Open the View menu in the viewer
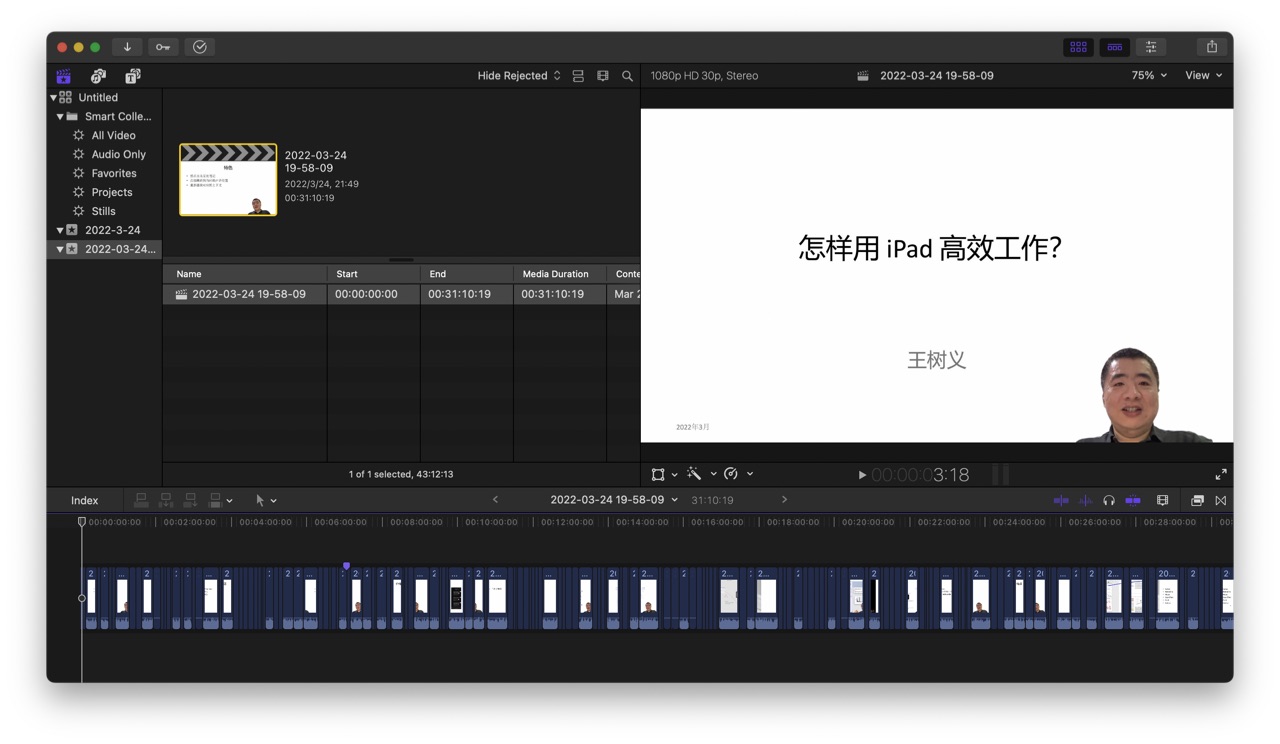The width and height of the screenshot is (1280, 744). pos(1203,75)
